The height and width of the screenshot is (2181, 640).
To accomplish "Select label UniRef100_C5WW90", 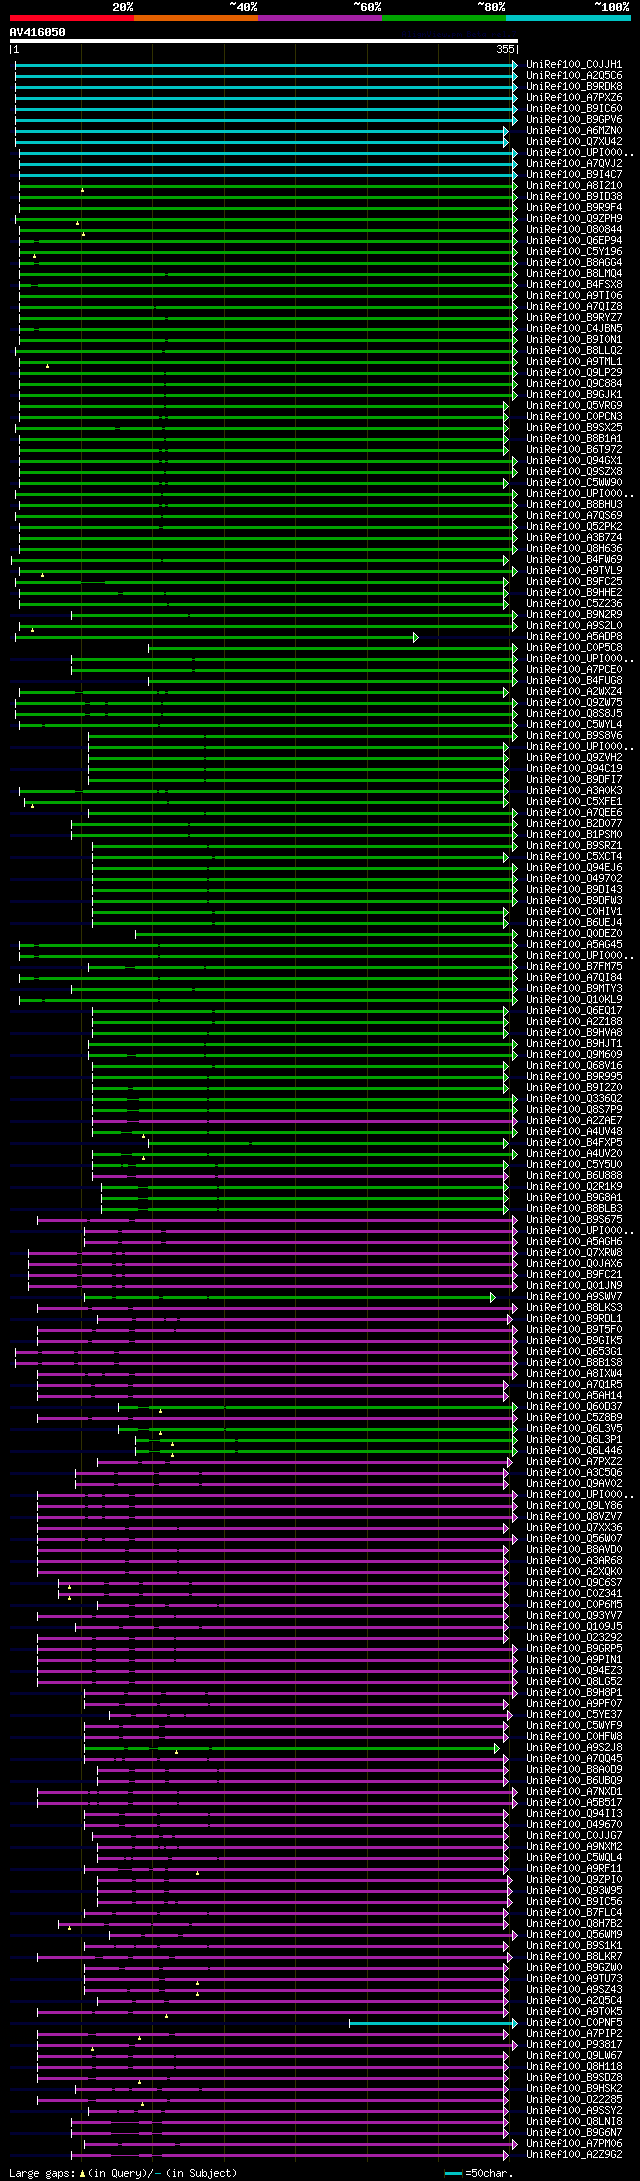I will (x=574, y=482).
